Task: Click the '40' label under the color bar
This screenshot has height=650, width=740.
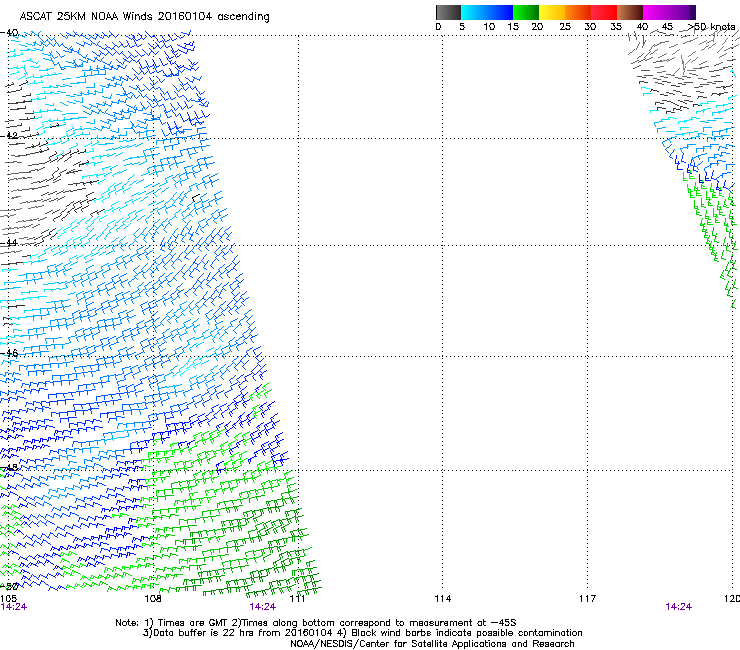Action: [x=642, y=27]
